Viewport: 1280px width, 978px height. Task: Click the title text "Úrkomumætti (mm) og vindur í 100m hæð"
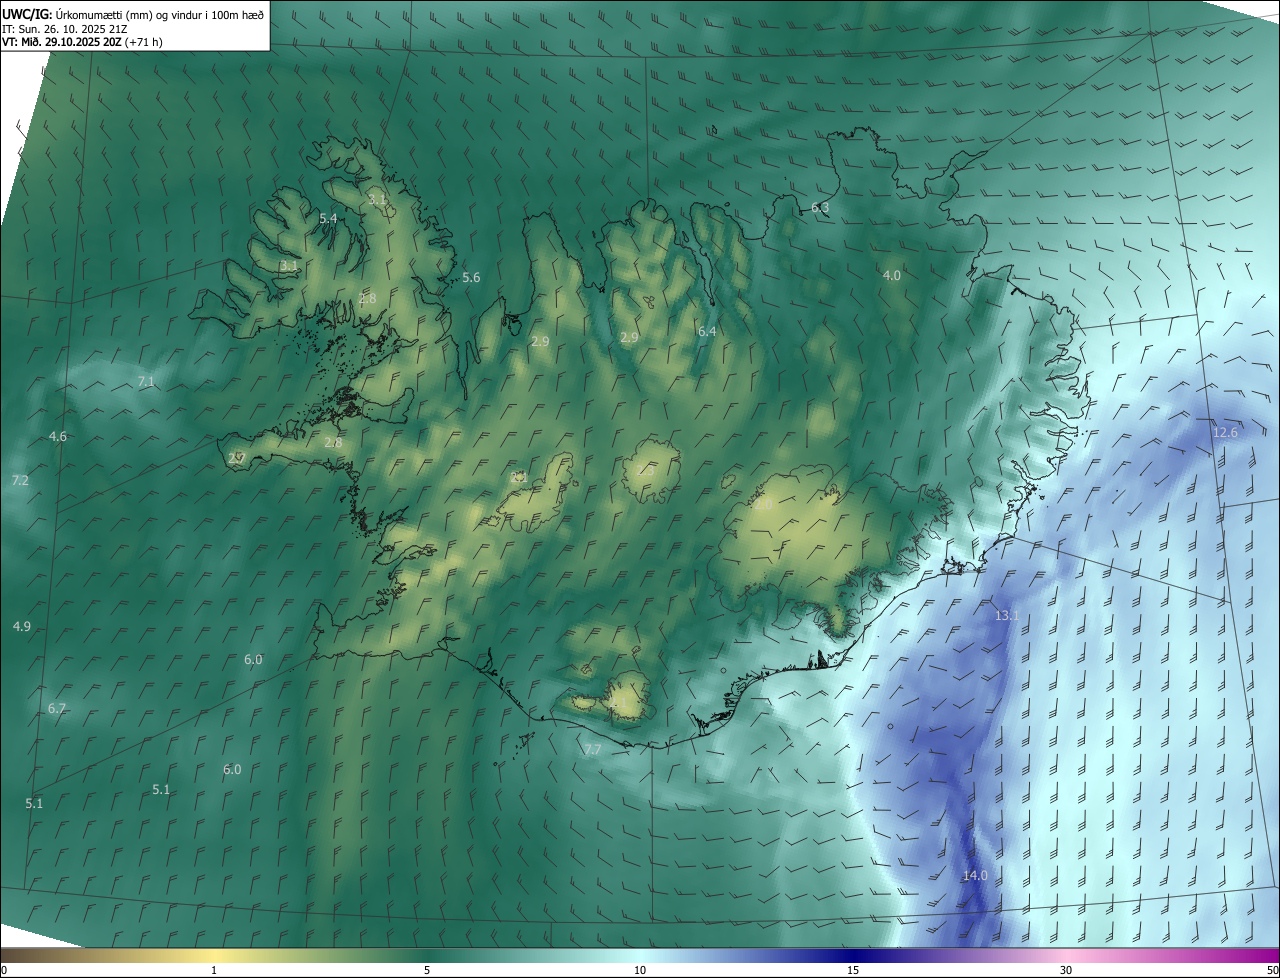click(x=159, y=14)
